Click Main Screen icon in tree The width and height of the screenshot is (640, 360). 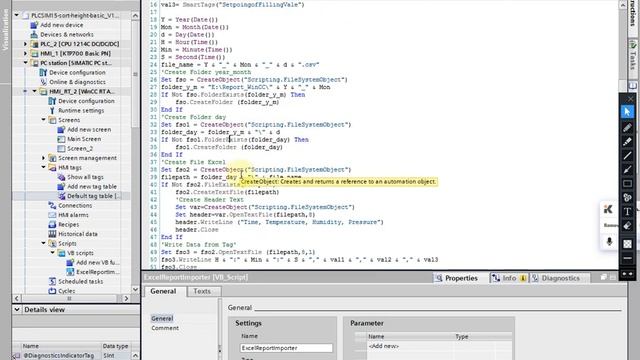61,139
